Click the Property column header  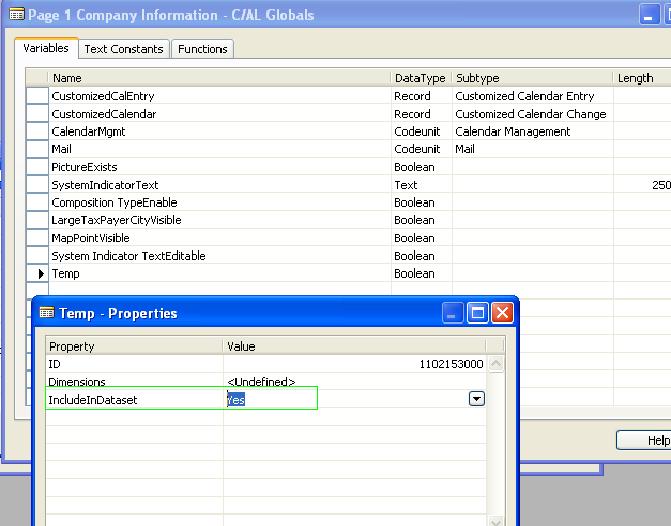pyautogui.click(x=134, y=346)
